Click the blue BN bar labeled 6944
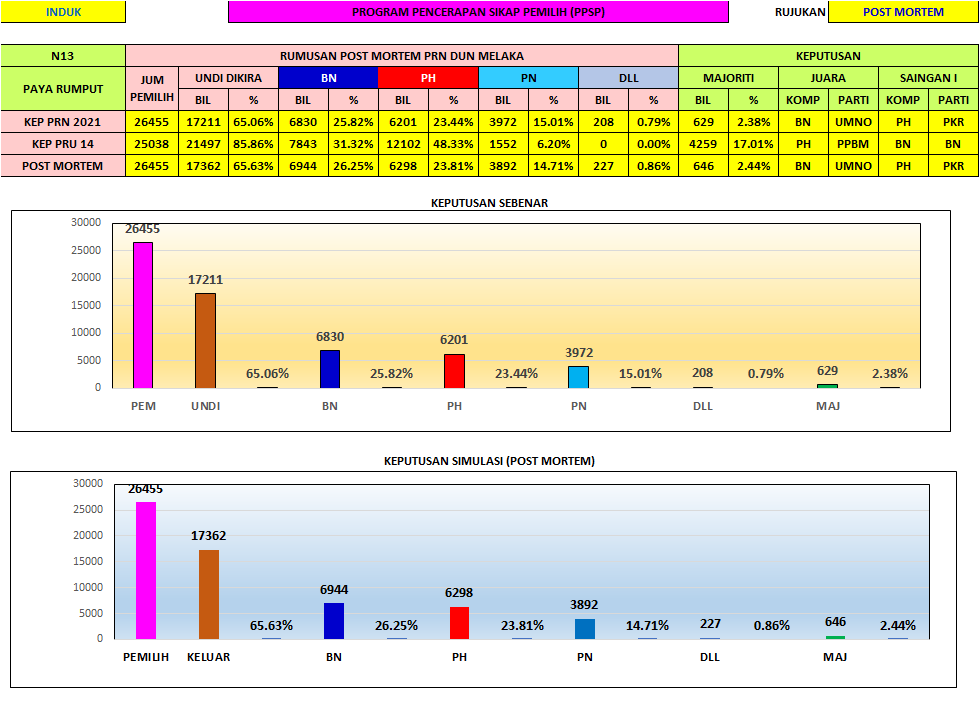Image resolution: width=979 pixels, height=724 pixels. tap(334, 621)
